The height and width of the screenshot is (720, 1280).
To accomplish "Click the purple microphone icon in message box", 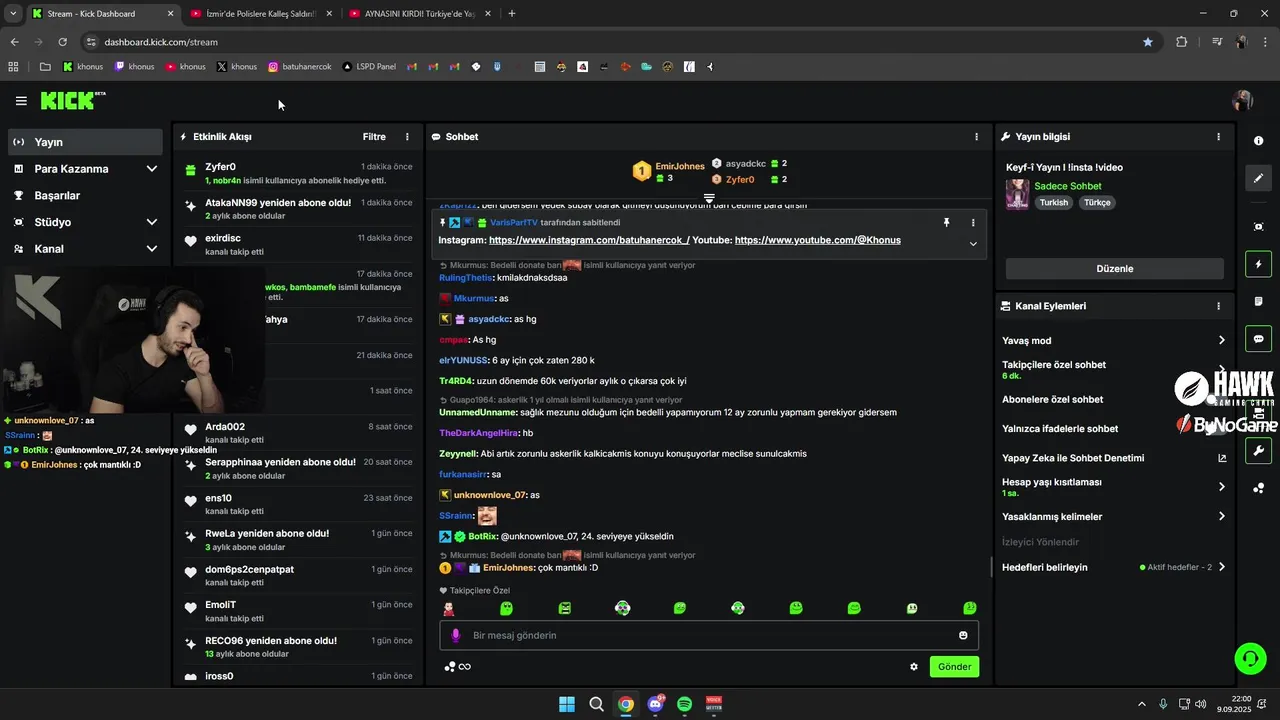I will tap(456, 635).
